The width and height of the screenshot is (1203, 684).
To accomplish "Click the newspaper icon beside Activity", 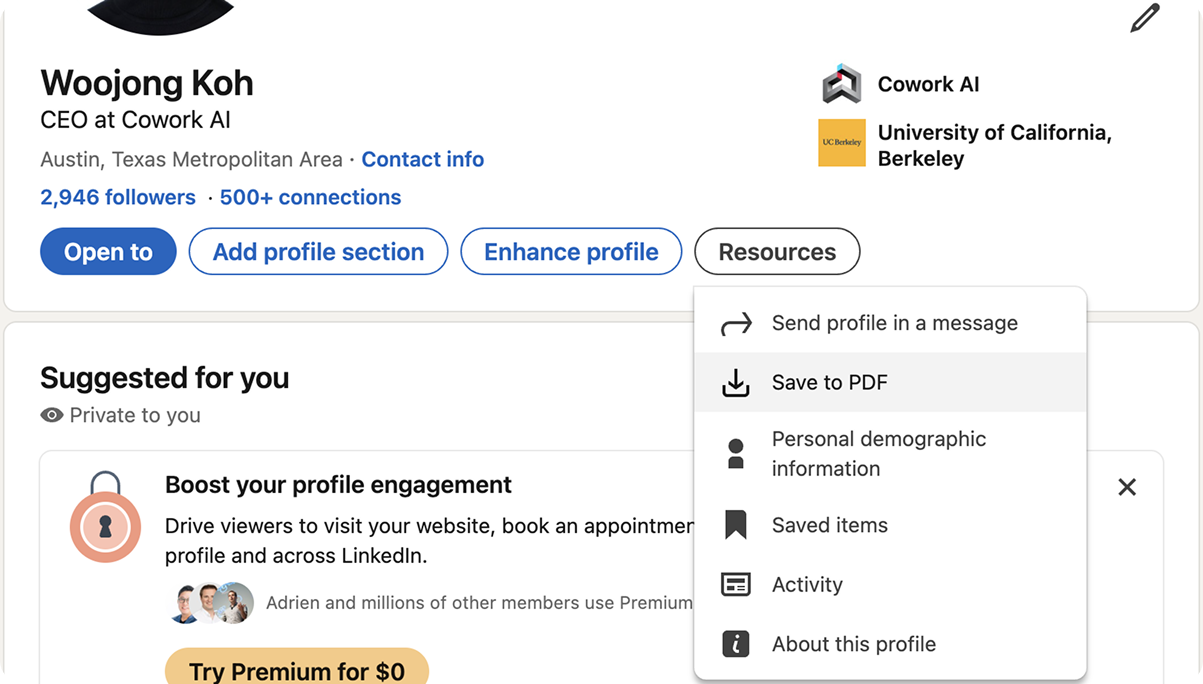I will (736, 585).
